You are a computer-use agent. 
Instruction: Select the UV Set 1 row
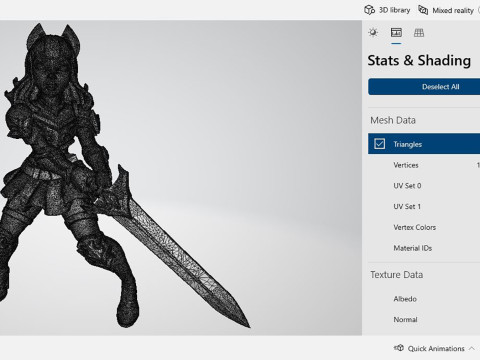tap(424, 206)
